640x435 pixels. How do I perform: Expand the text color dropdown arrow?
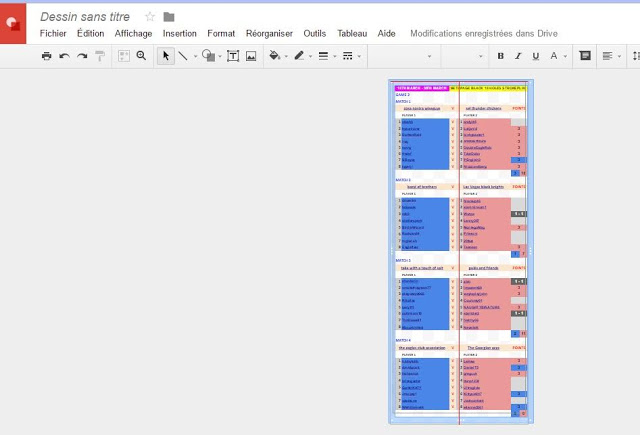point(565,56)
